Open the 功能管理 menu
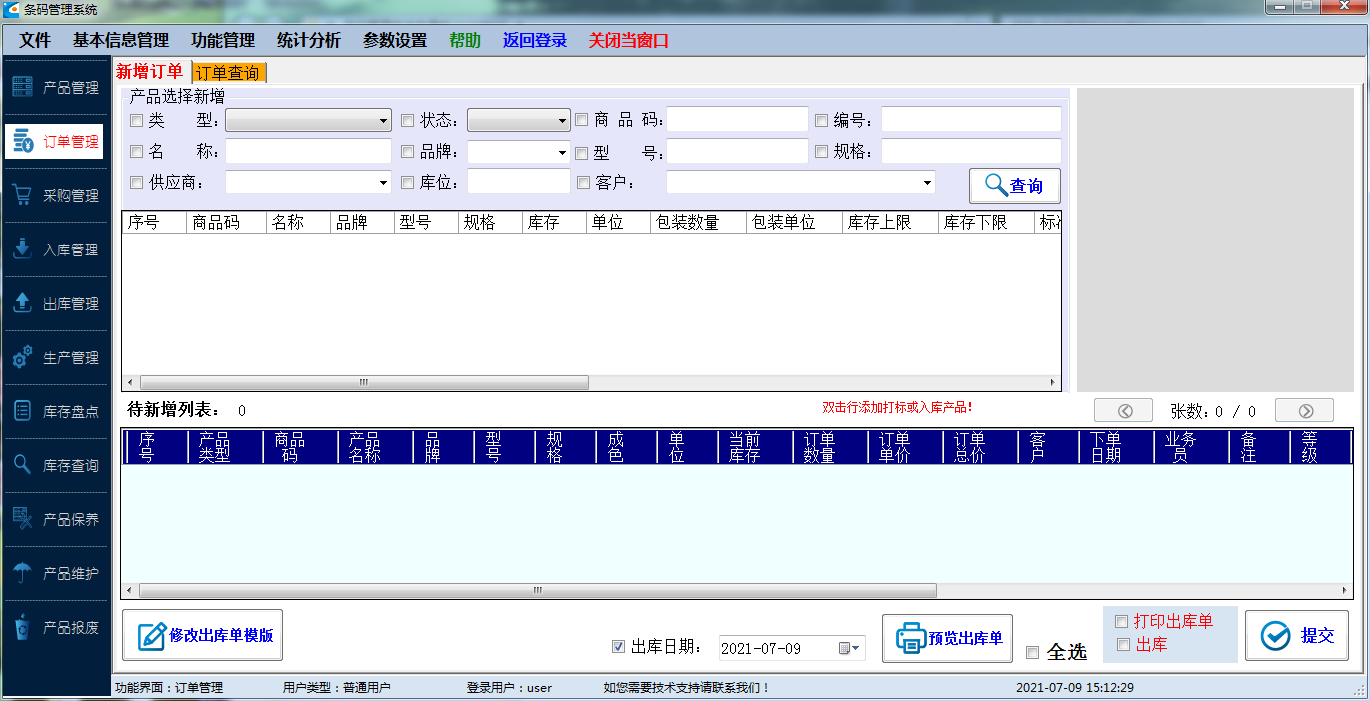This screenshot has height=701, width=1370. tap(223, 41)
